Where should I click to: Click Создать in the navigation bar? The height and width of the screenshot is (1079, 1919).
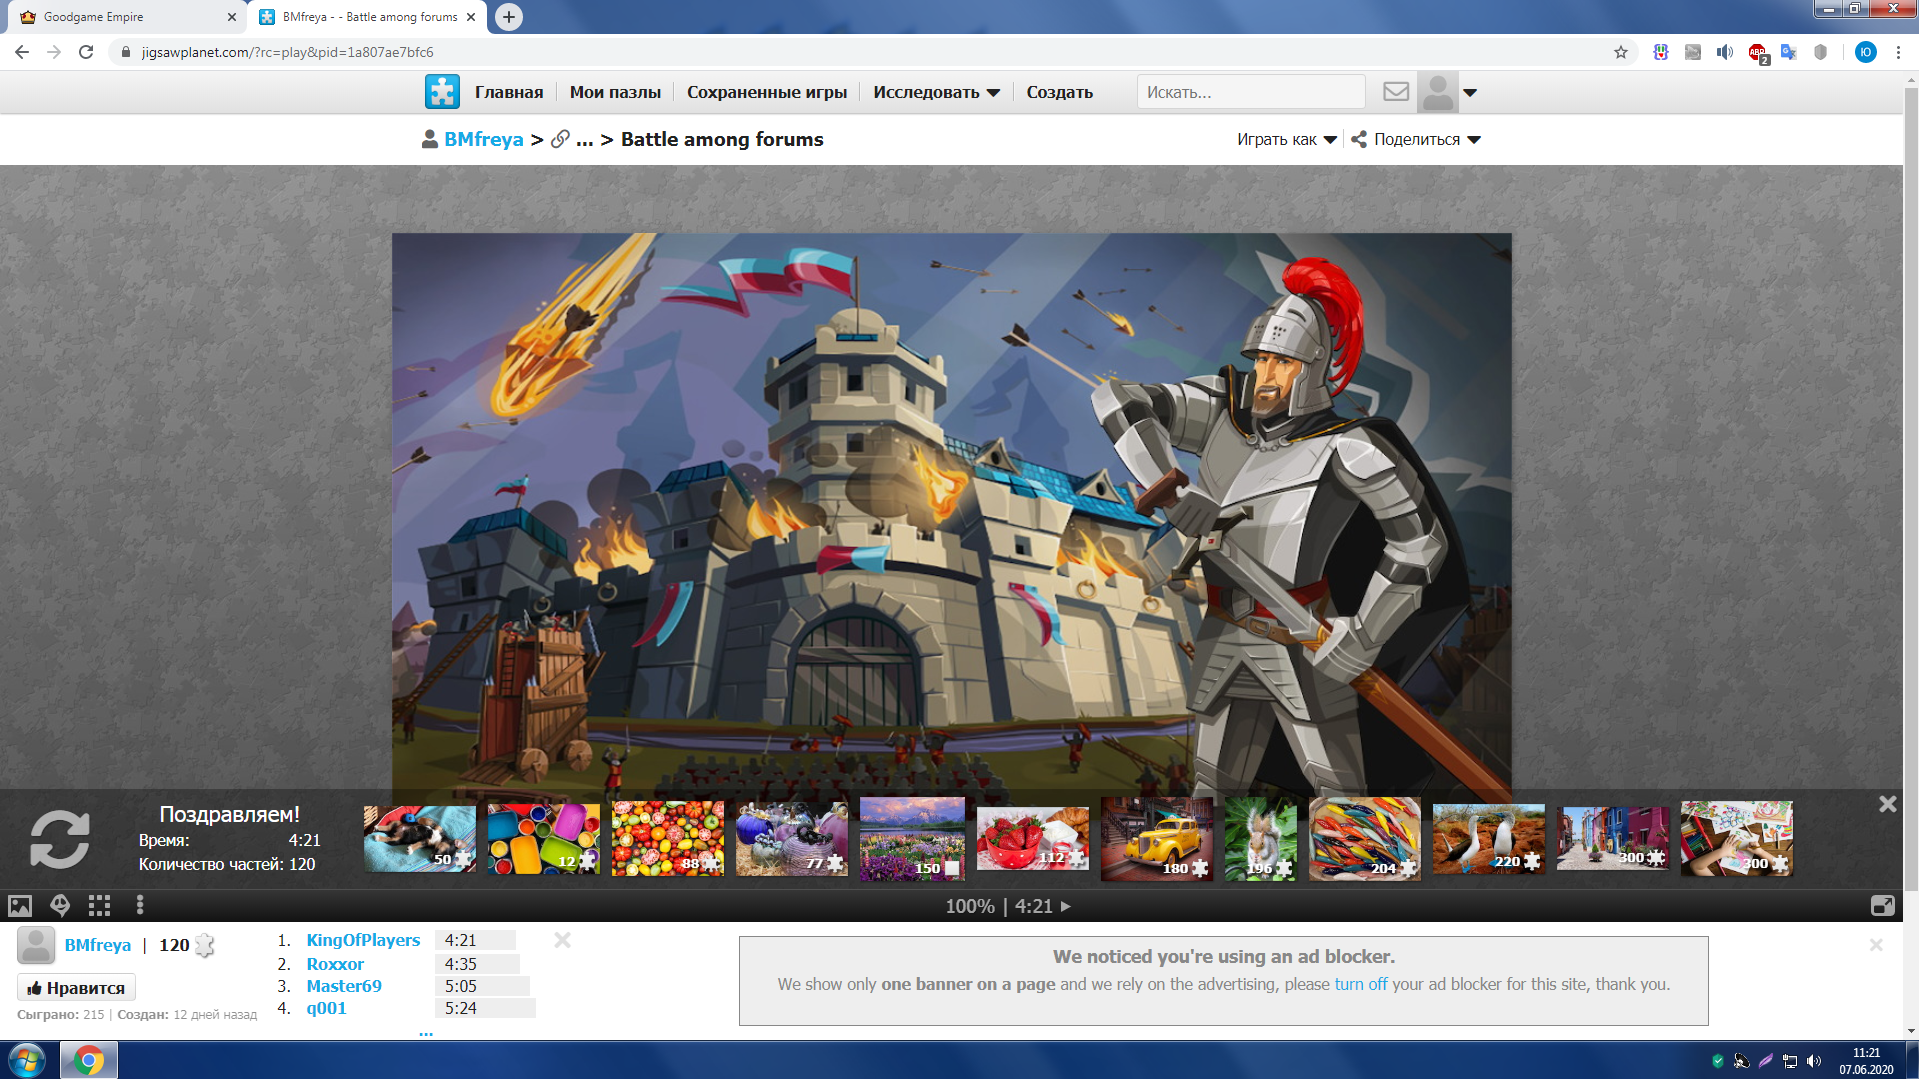pyautogui.click(x=1060, y=92)
